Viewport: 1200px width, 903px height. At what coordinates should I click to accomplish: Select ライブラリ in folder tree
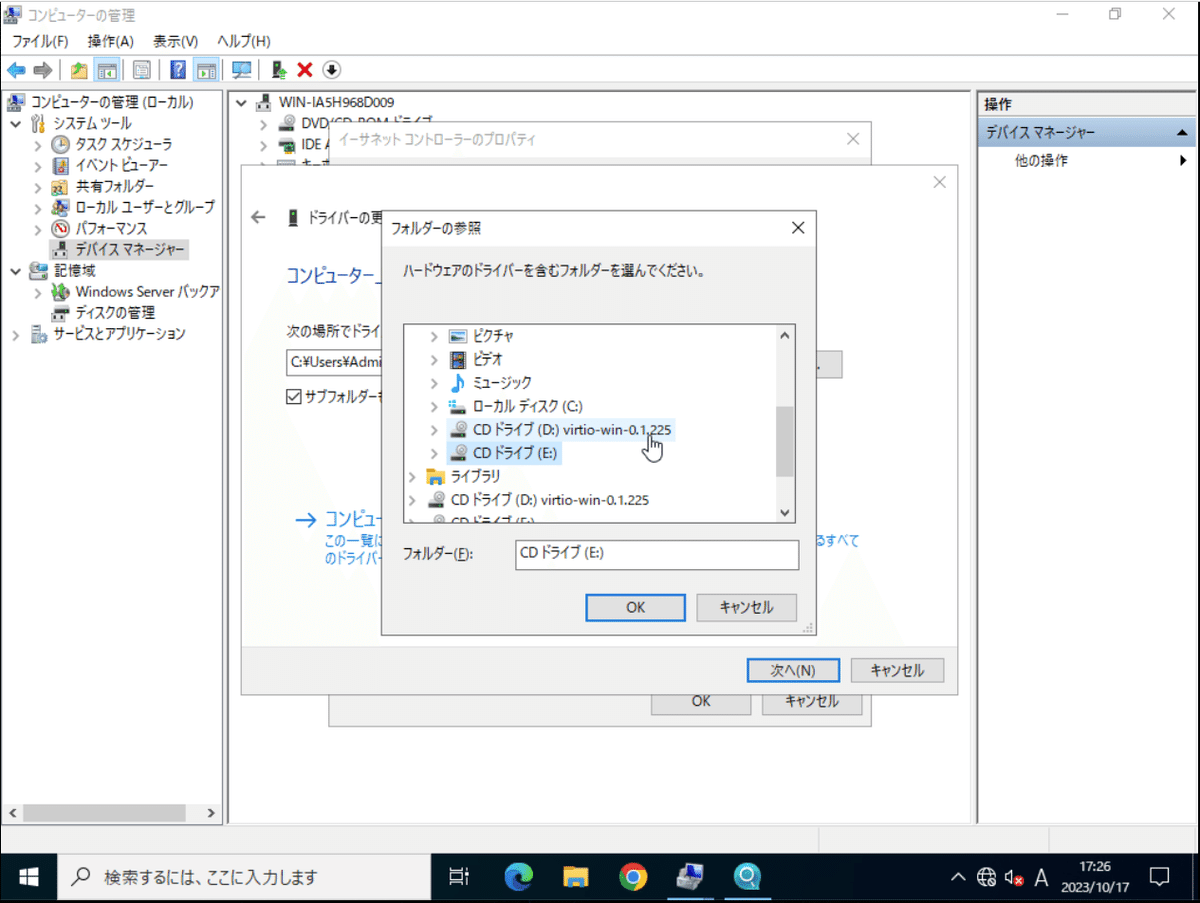pyautogui.click(x=475, y=476)
